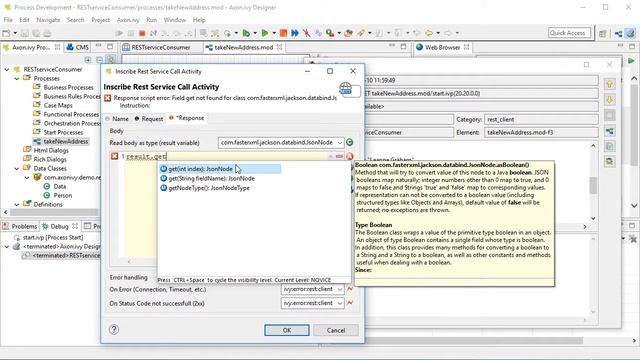Image resolution: width=640 pixels, height=360 pixels.
Task: Click the orange attribute browser icon in script editor
Action: pos(350,156)
